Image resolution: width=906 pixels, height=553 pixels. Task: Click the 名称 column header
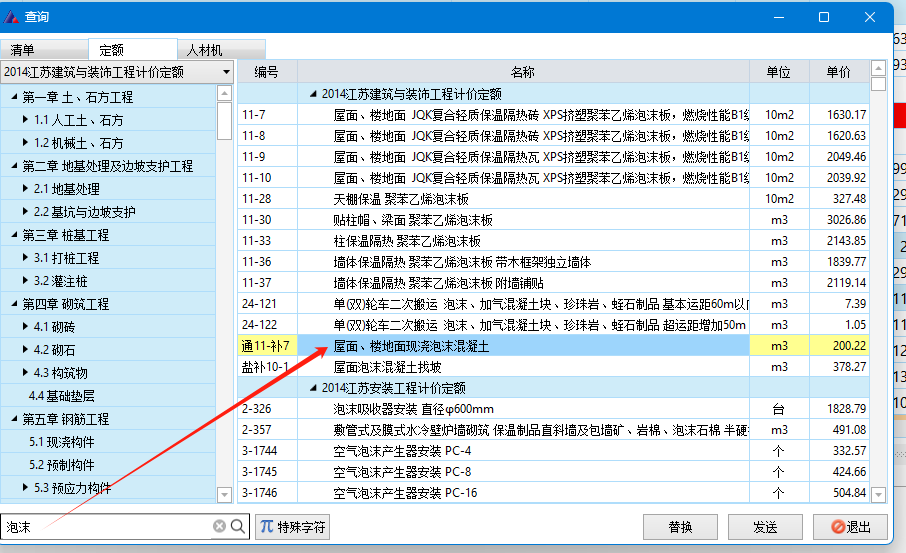523,72
